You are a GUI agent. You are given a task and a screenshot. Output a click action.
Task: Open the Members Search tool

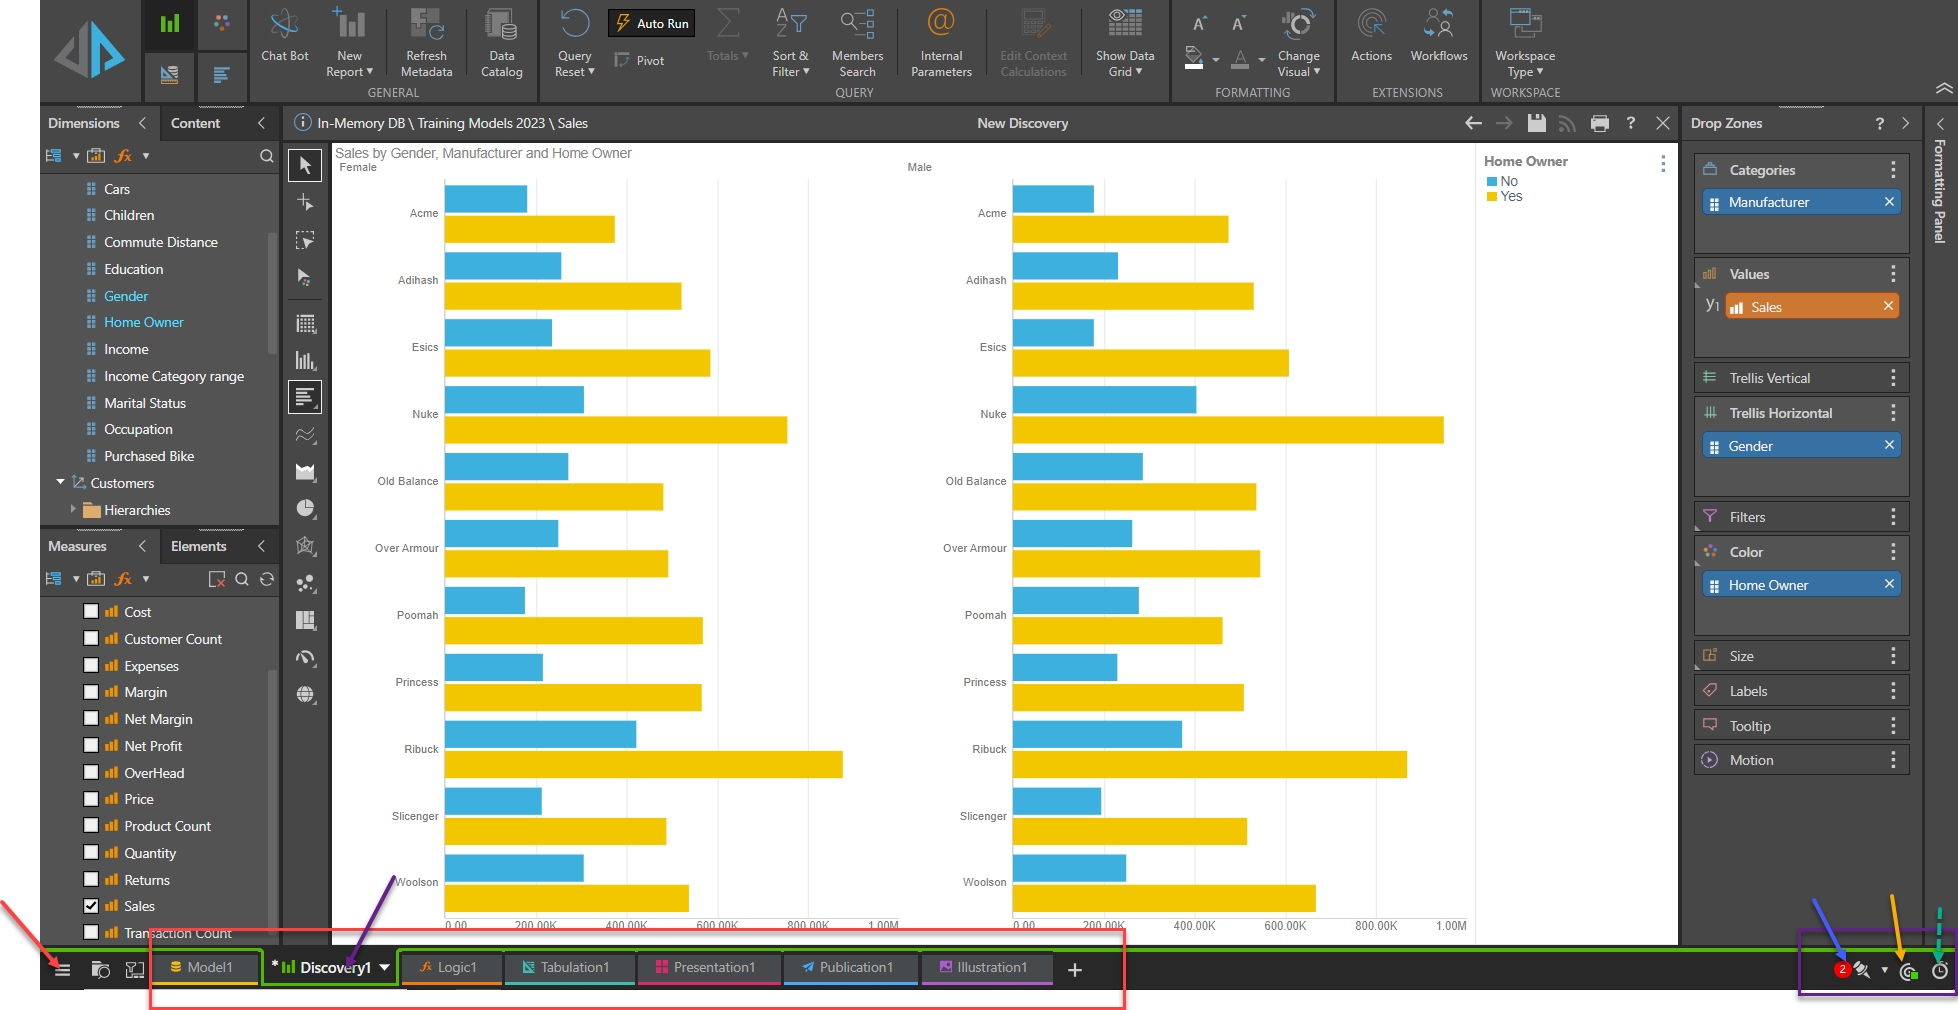tap(857, 43)
